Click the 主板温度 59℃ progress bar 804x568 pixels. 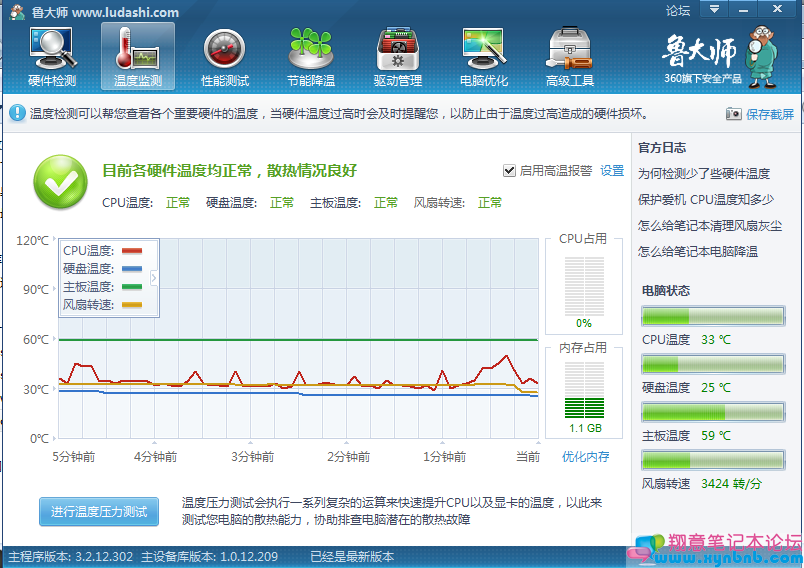[713, 412]
